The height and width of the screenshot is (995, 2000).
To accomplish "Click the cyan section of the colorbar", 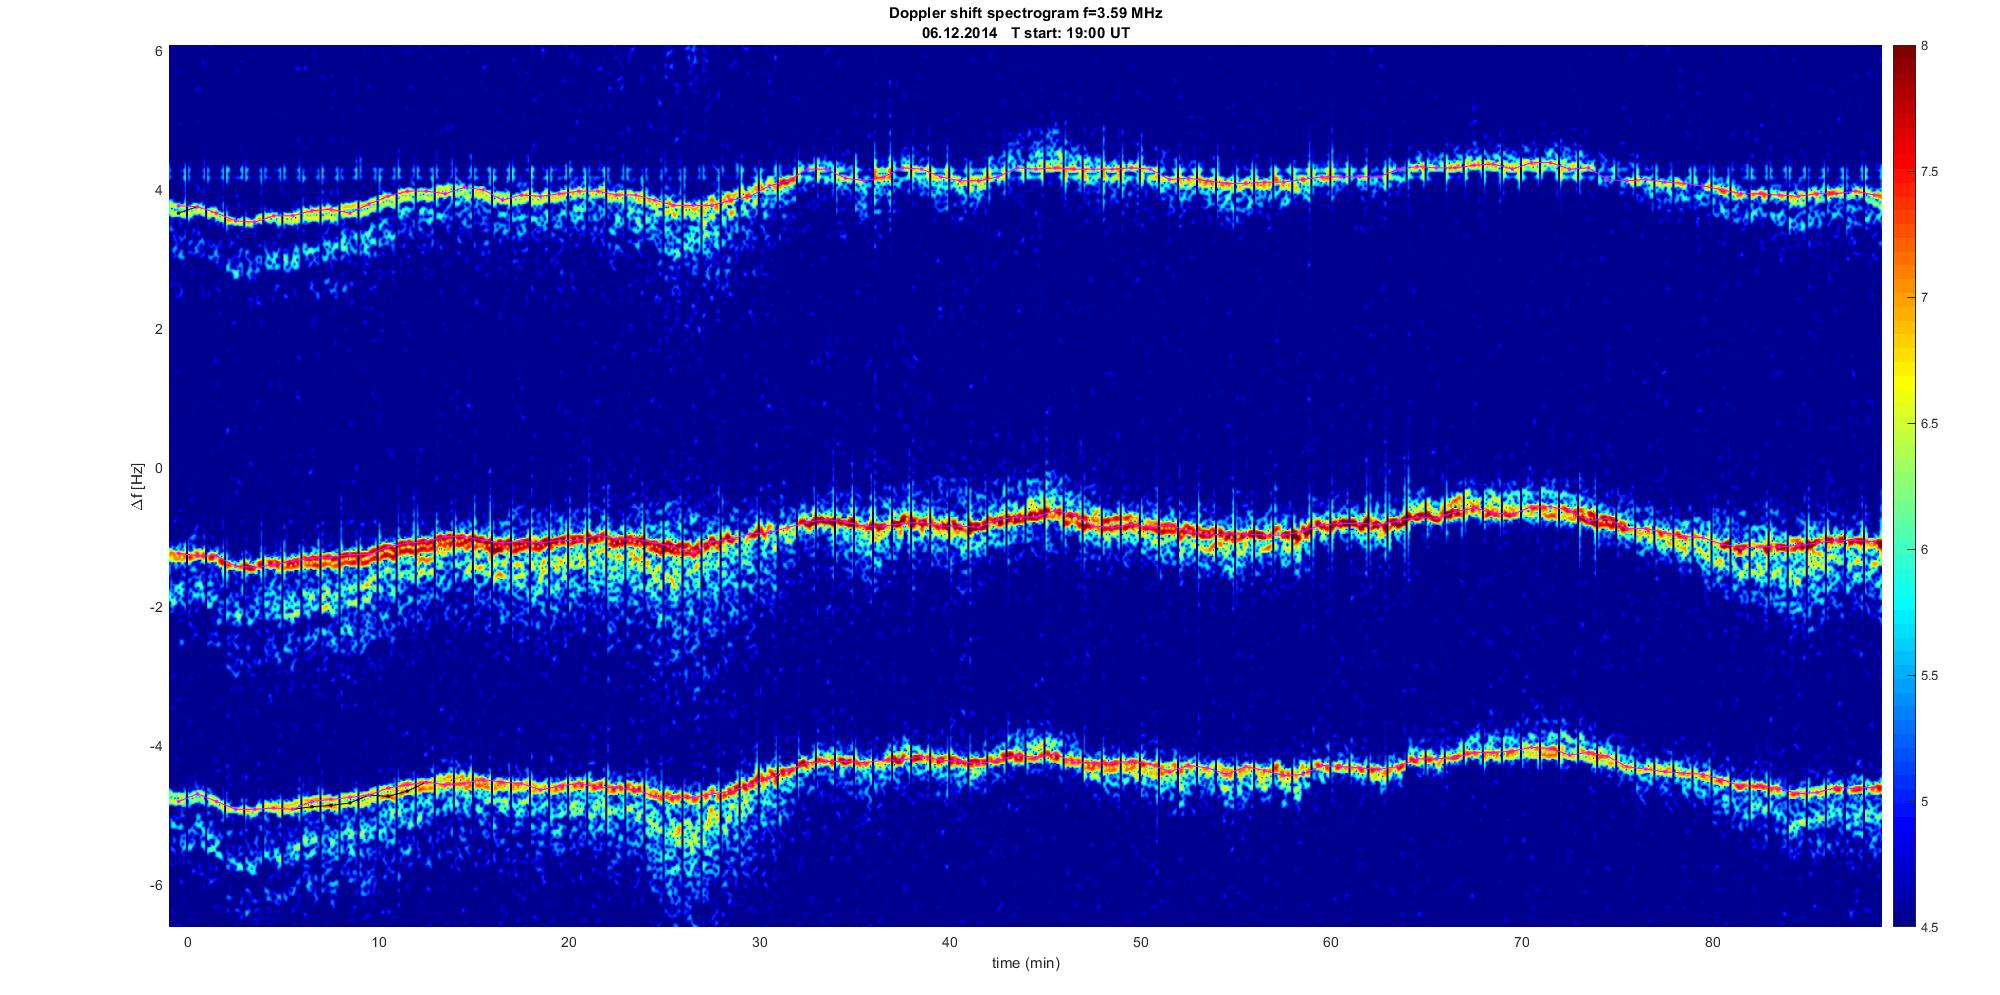I will point(1904,605).
